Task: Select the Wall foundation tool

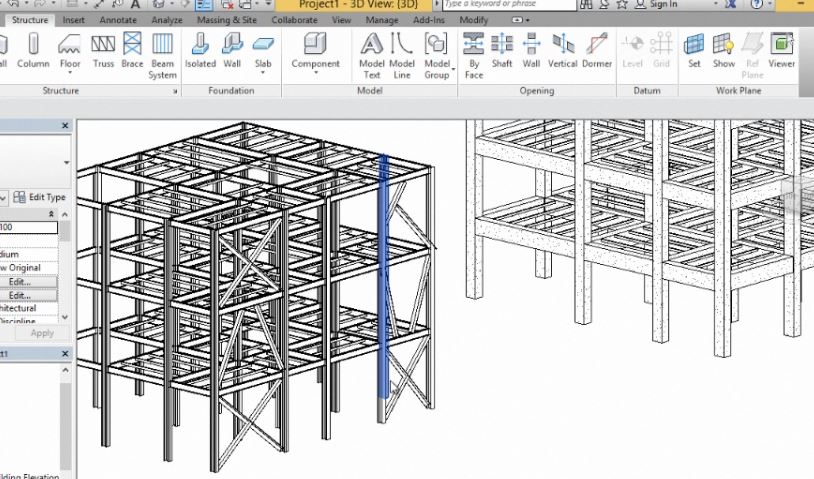Action: click(x=232, y=50)
